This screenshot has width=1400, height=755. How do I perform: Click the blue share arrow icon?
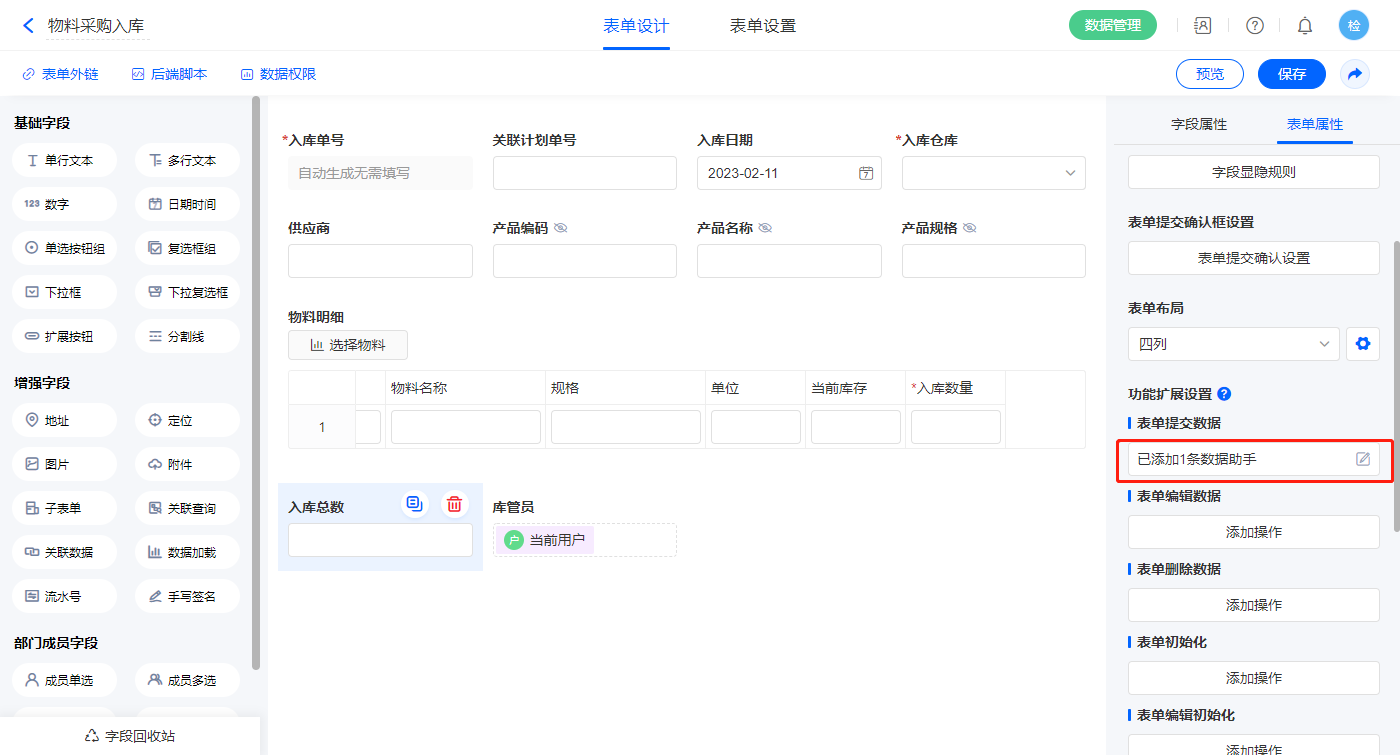[x=1355, y=74]
